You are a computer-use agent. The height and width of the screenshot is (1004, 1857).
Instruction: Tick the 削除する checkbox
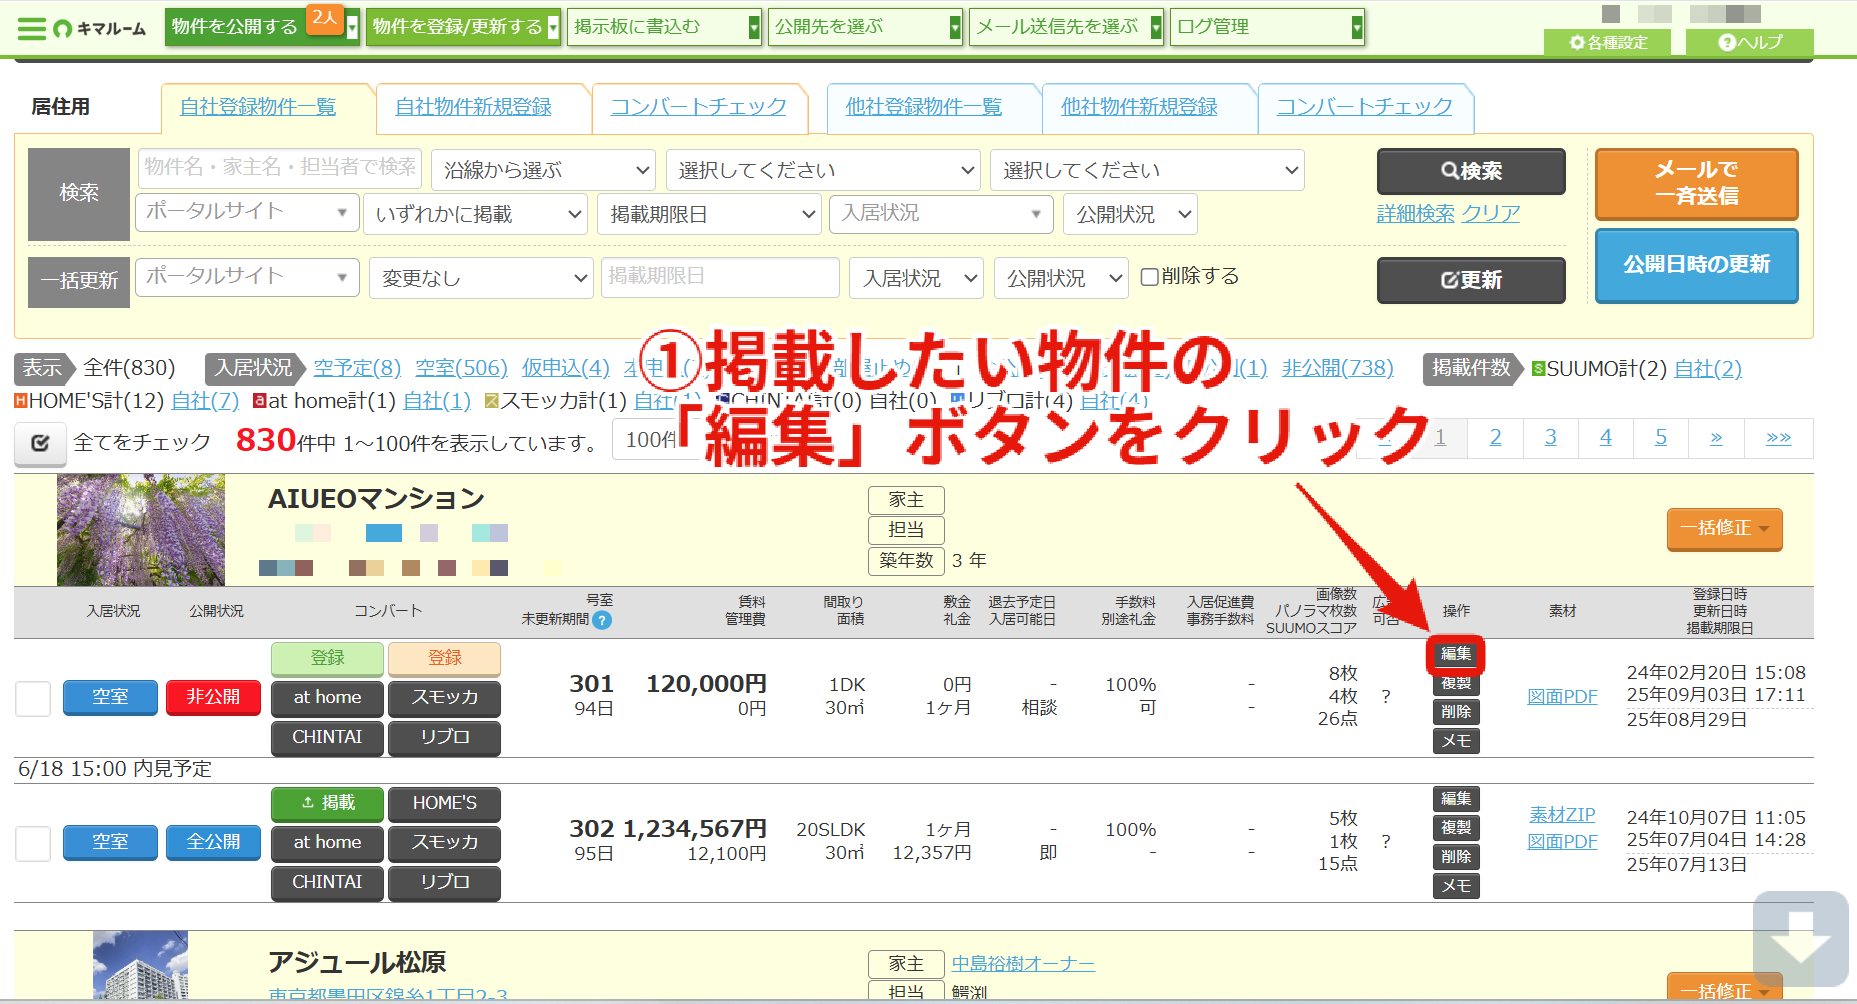click(x=1150, y=277)
